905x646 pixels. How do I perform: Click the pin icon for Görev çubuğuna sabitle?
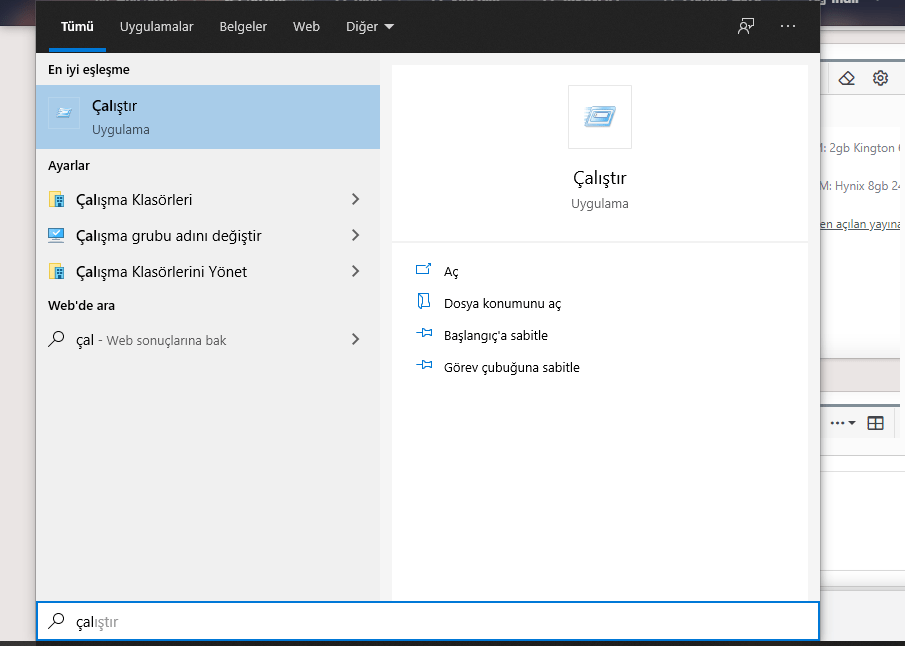click(424, 365)
